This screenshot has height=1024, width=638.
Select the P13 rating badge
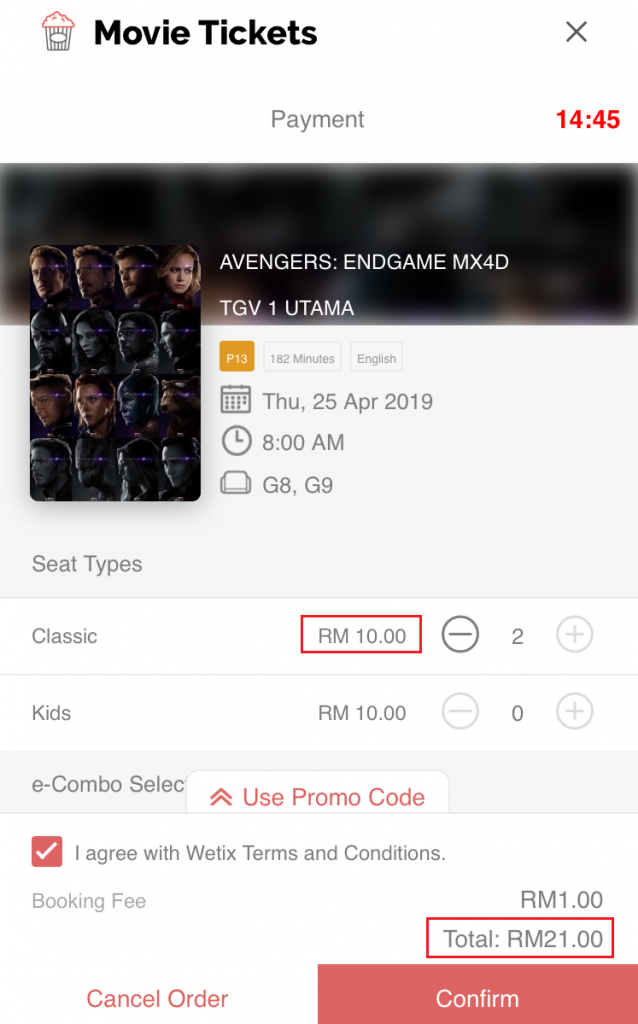[237, 357]
